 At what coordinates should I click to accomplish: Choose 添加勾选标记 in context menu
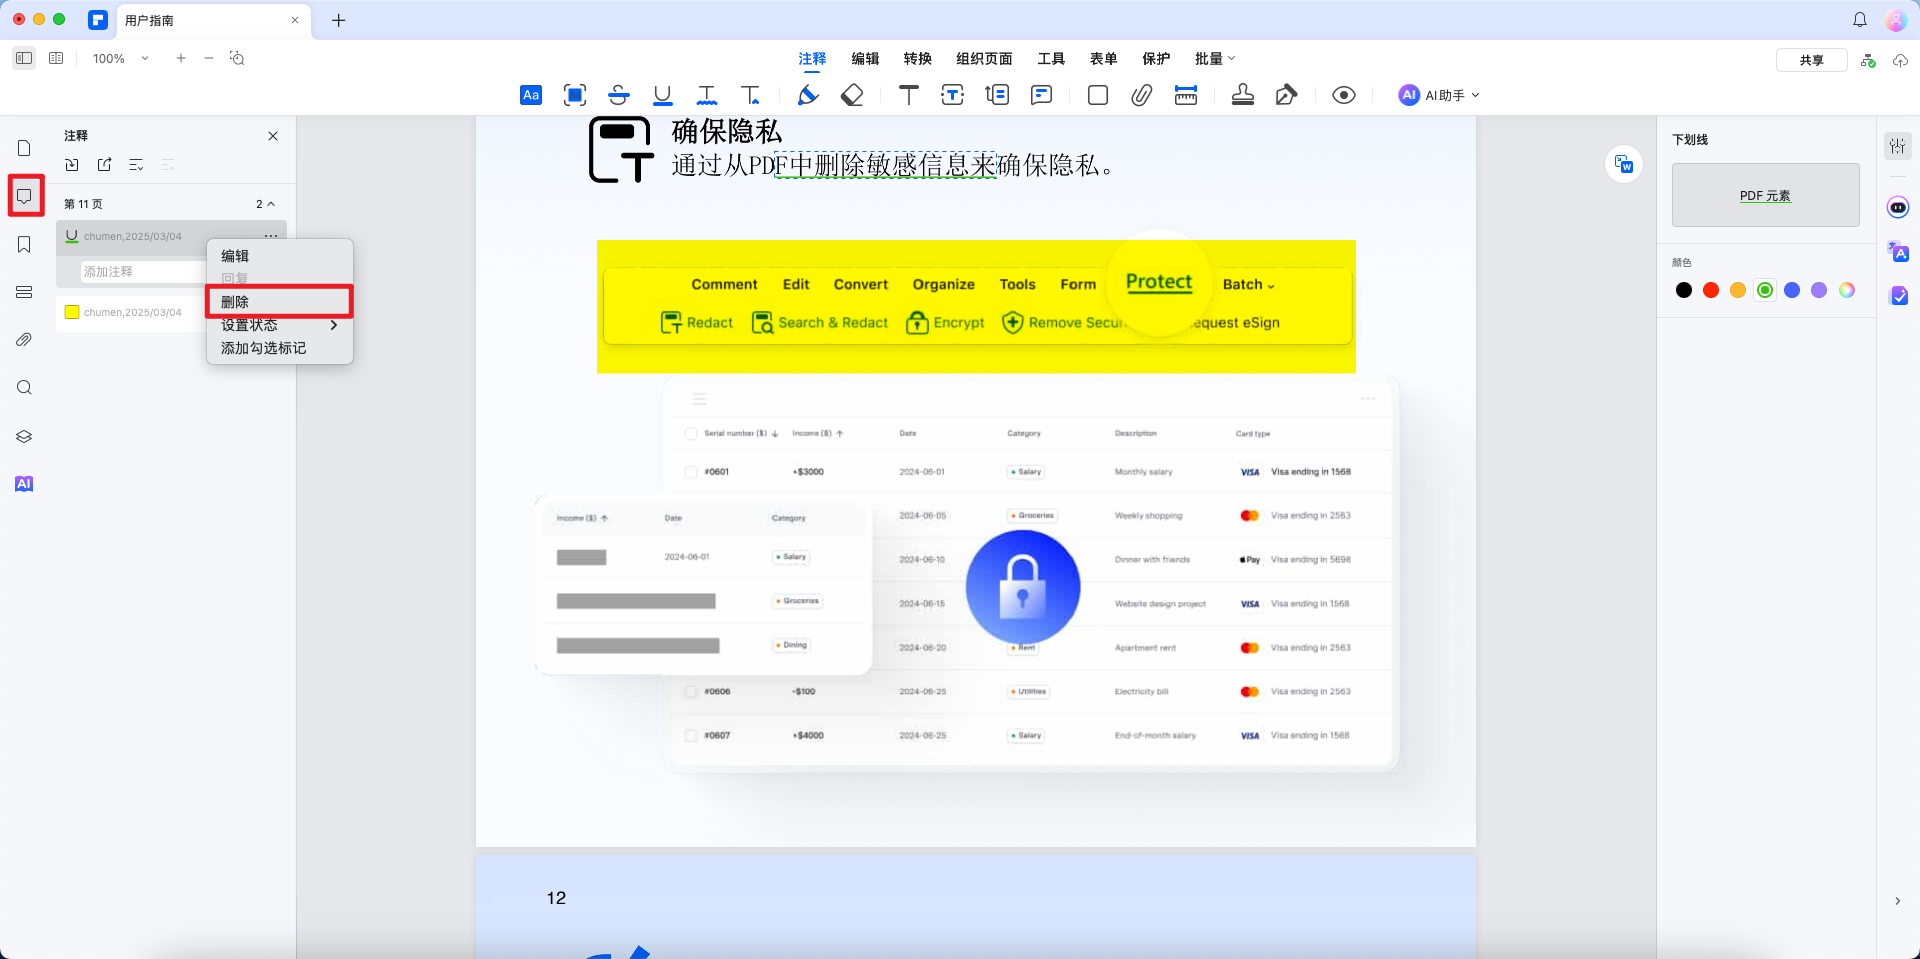coord(279,348)
